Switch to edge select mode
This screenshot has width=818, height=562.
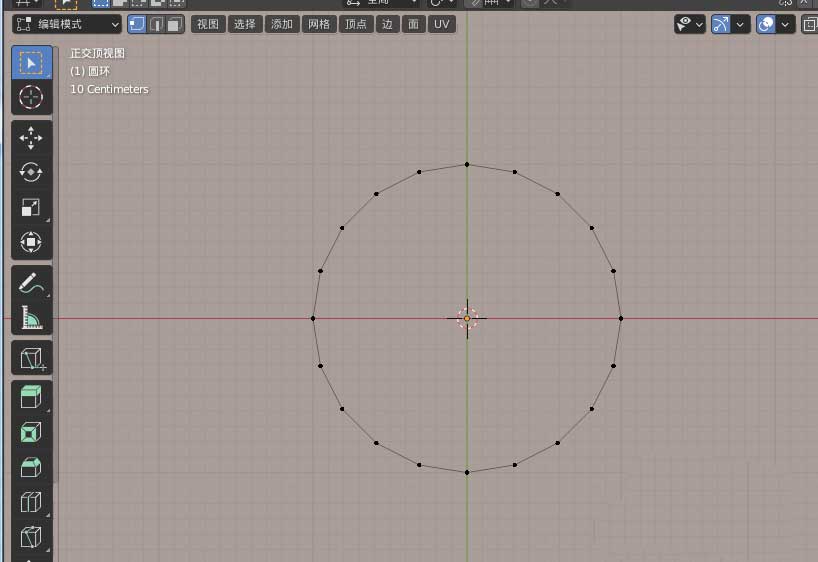[x=156, y=24]
